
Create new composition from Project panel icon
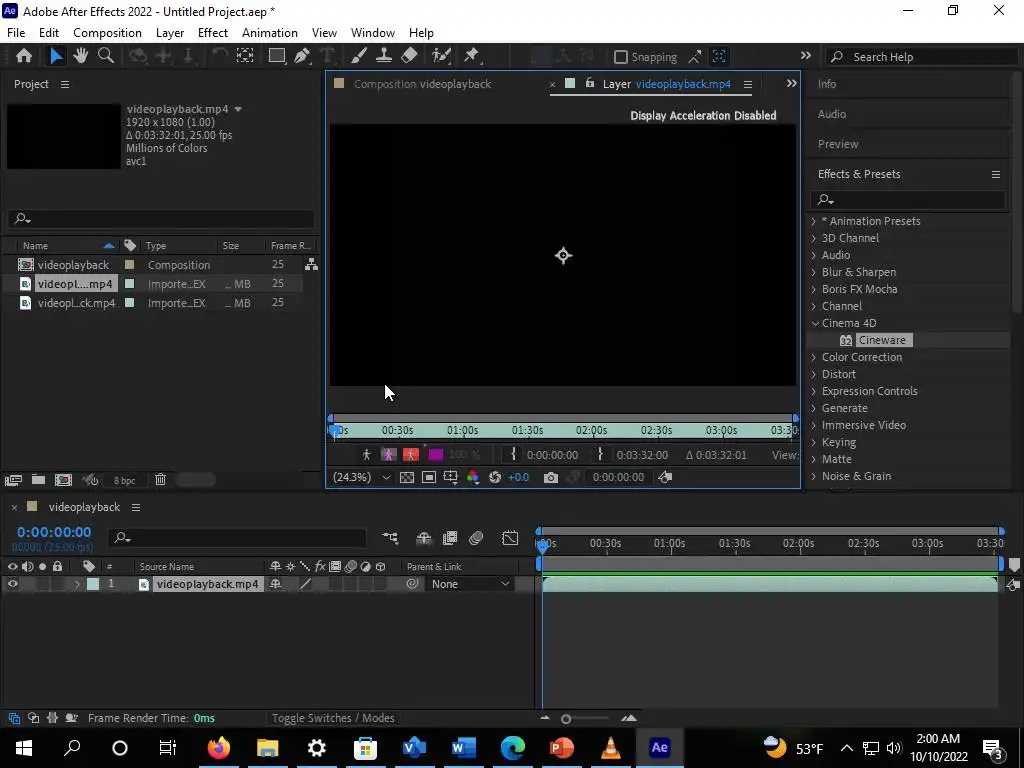[x=63, y=480]
